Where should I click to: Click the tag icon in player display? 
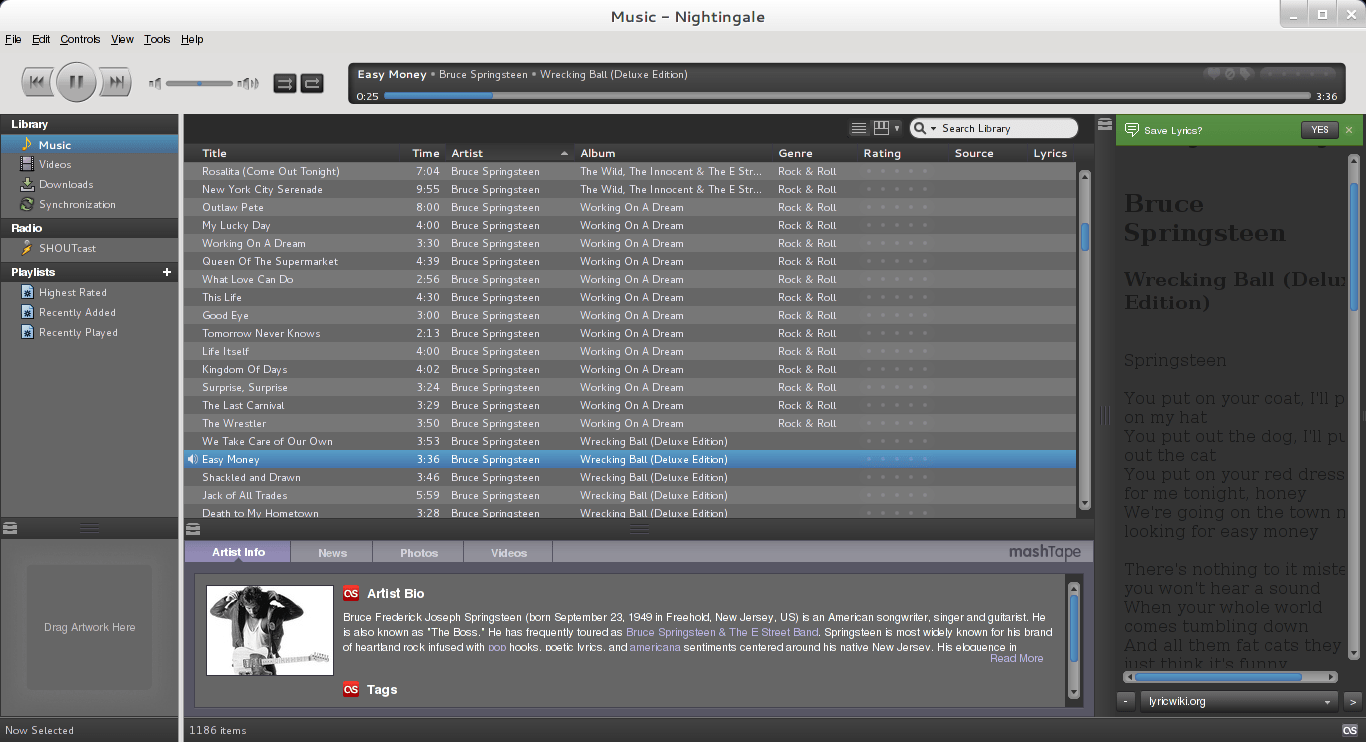click(x=1246, y=74)
